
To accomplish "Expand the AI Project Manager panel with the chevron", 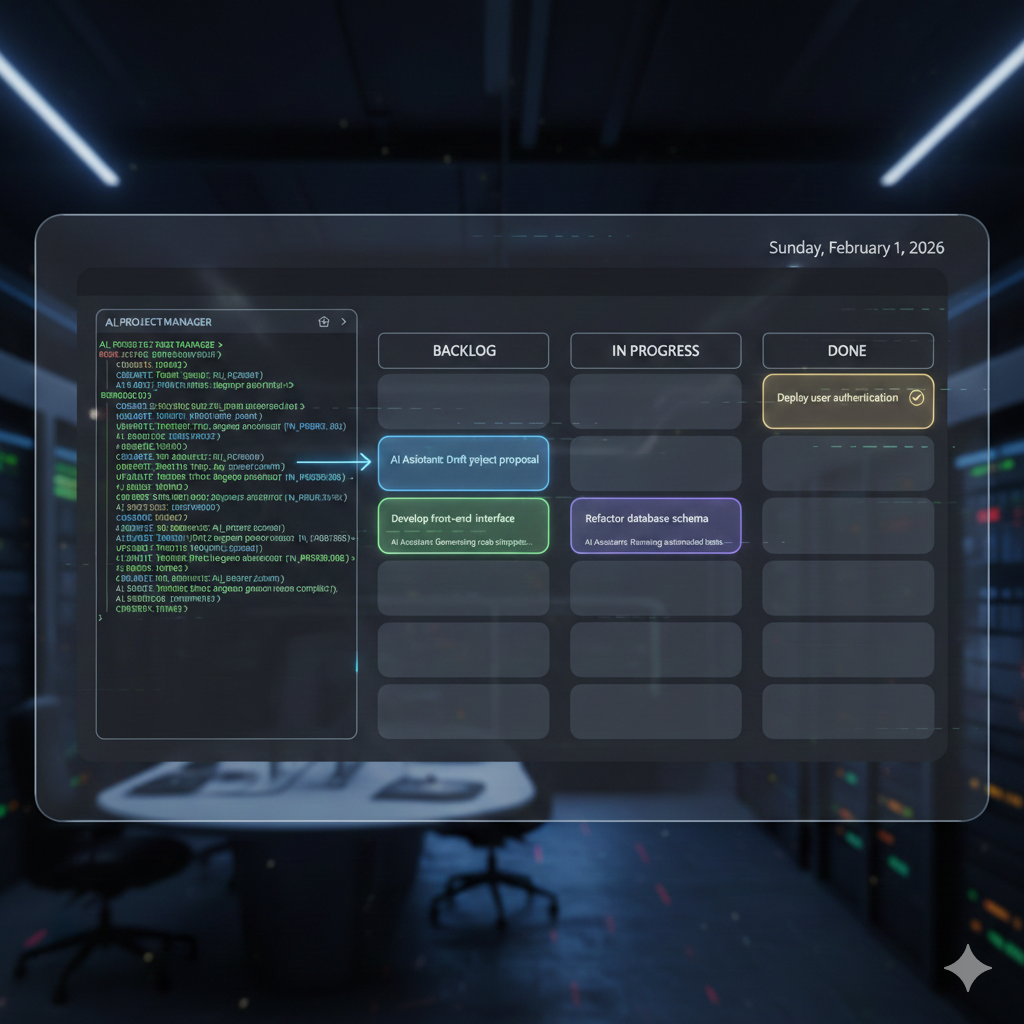I will click(344, 321).
